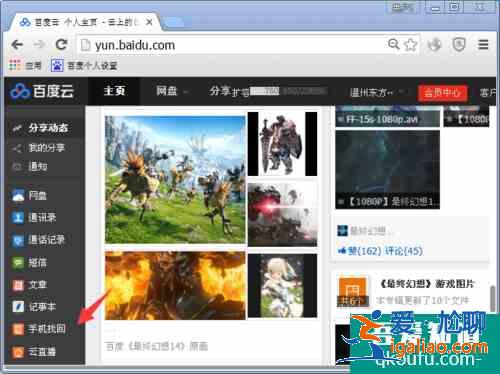Open the 《最终幻想》游戏图片 album title

tap(426, 284)
